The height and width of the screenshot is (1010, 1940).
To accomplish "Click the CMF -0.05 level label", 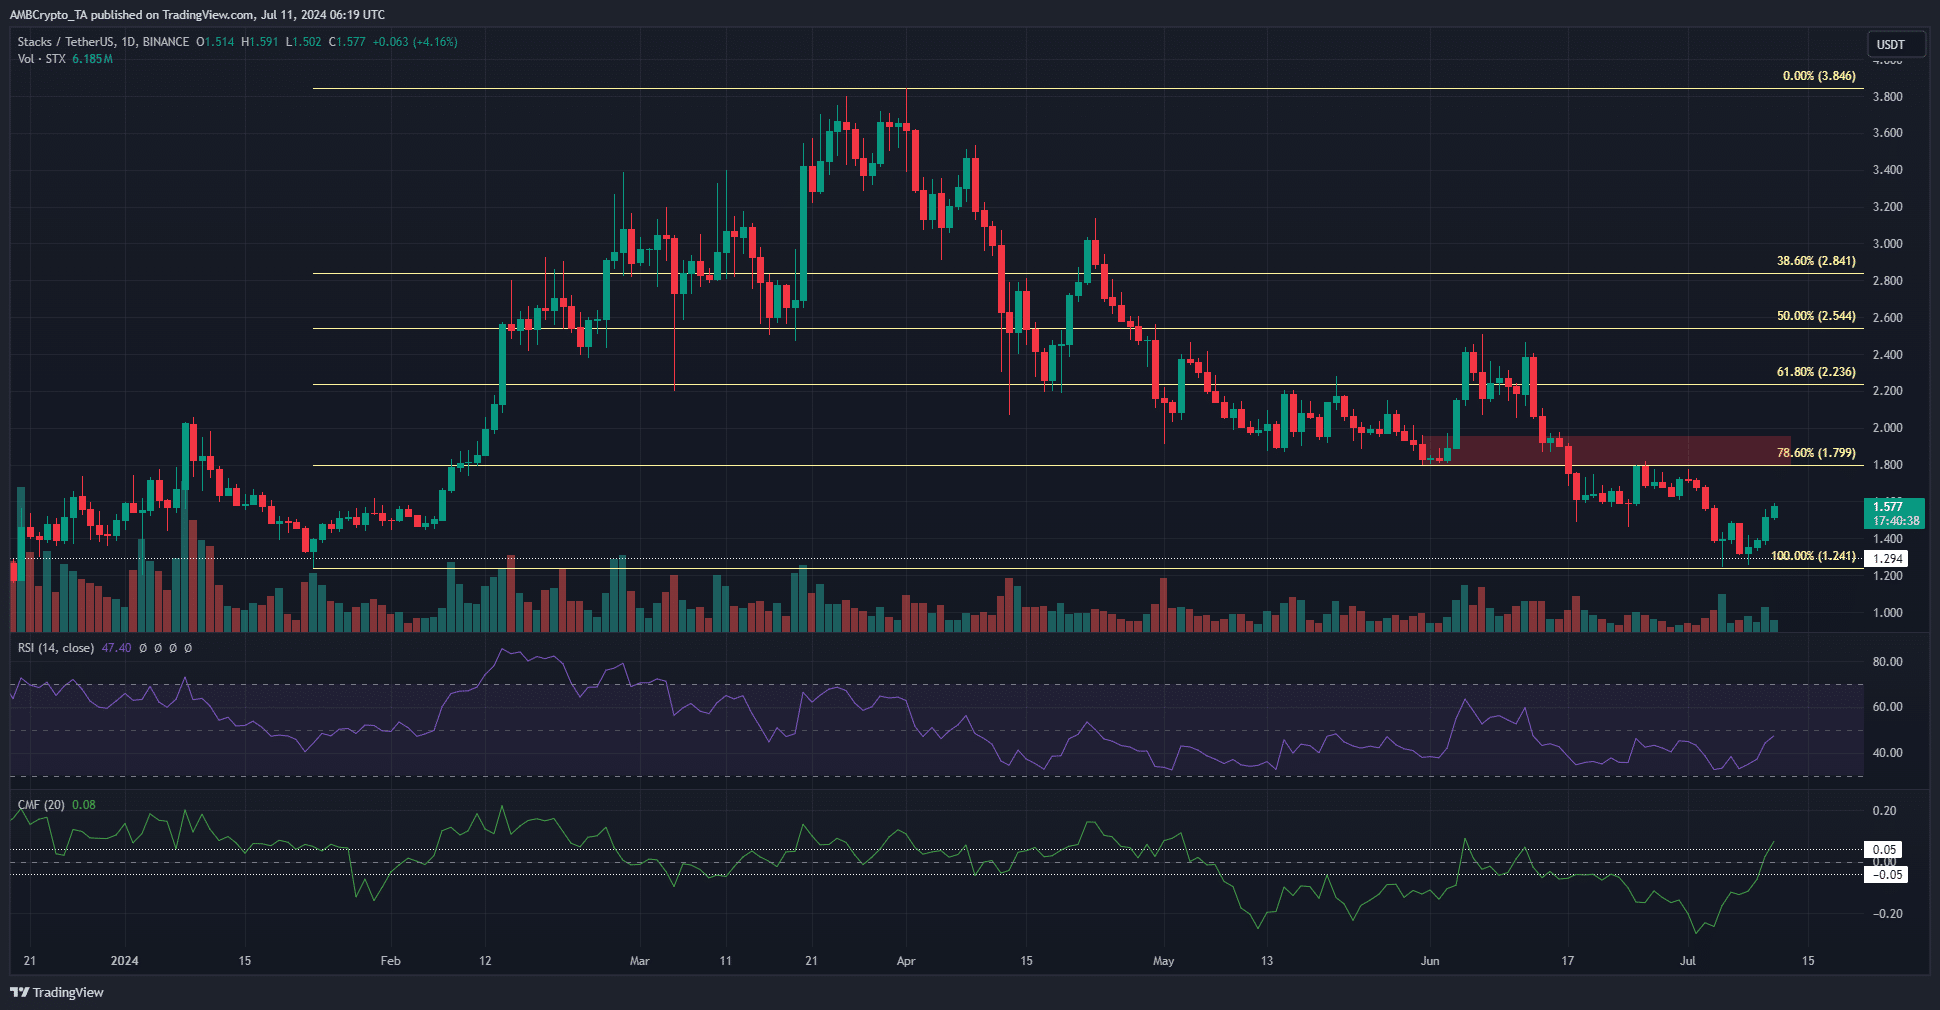I will (x=1887, y=875).
